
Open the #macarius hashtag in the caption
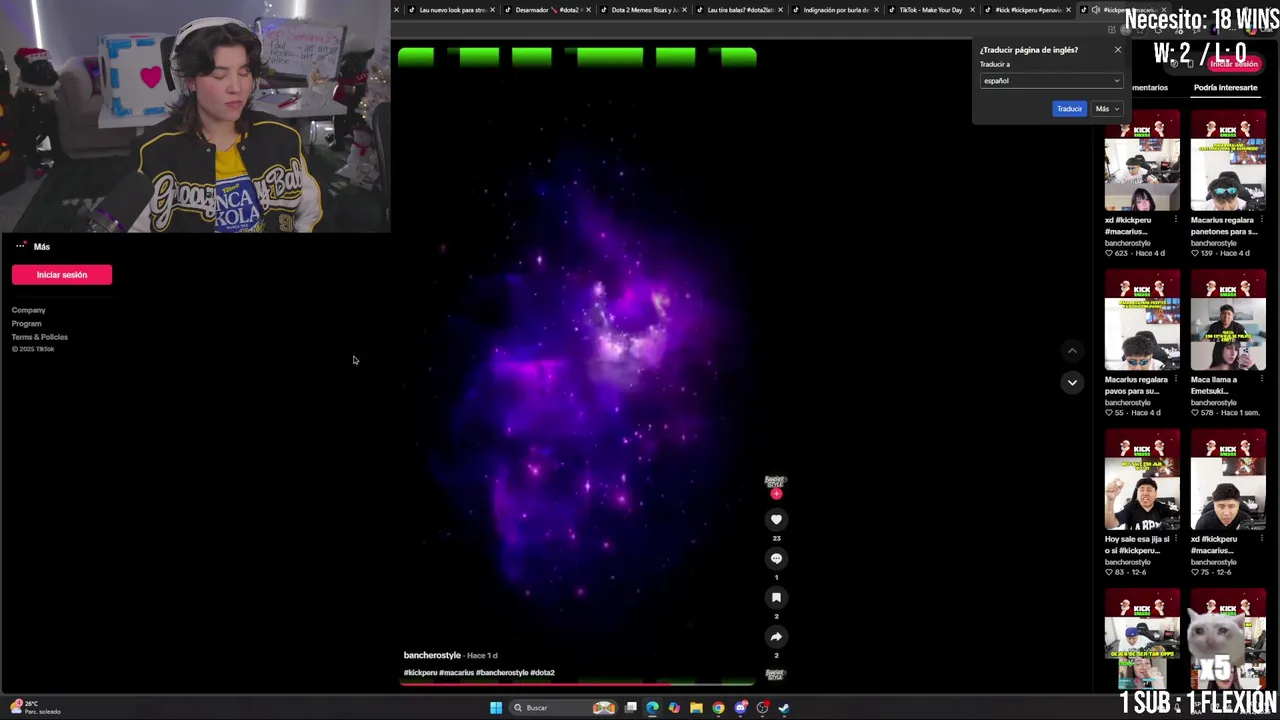[456, 673]
